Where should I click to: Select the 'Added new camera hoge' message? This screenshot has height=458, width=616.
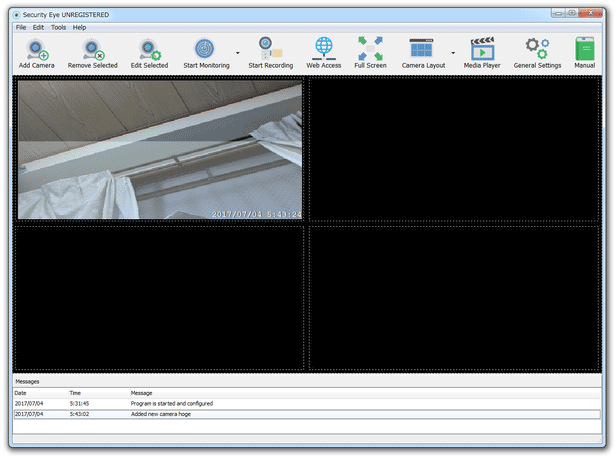[161, 414]
